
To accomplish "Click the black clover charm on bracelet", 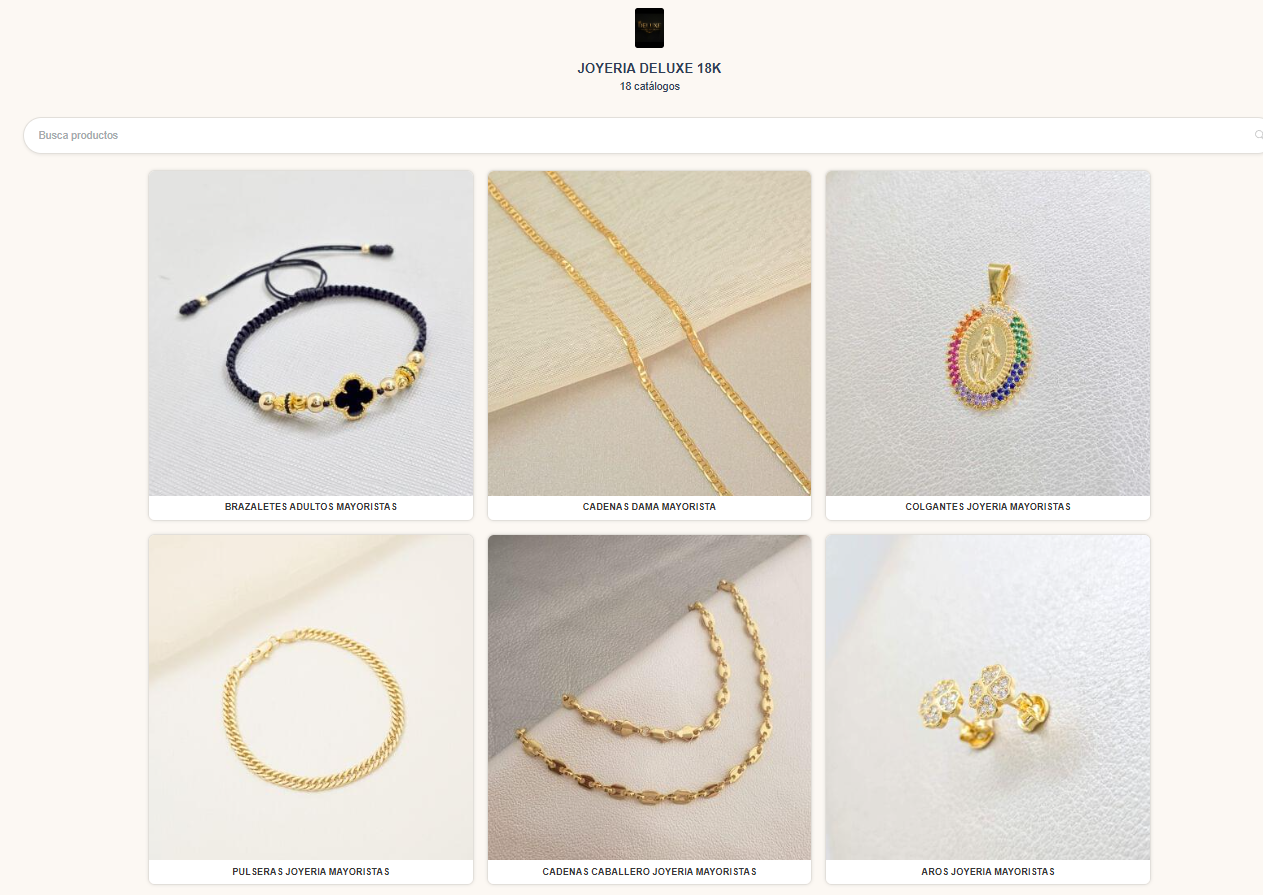I will pyautogui.click(x=354, y=397).
